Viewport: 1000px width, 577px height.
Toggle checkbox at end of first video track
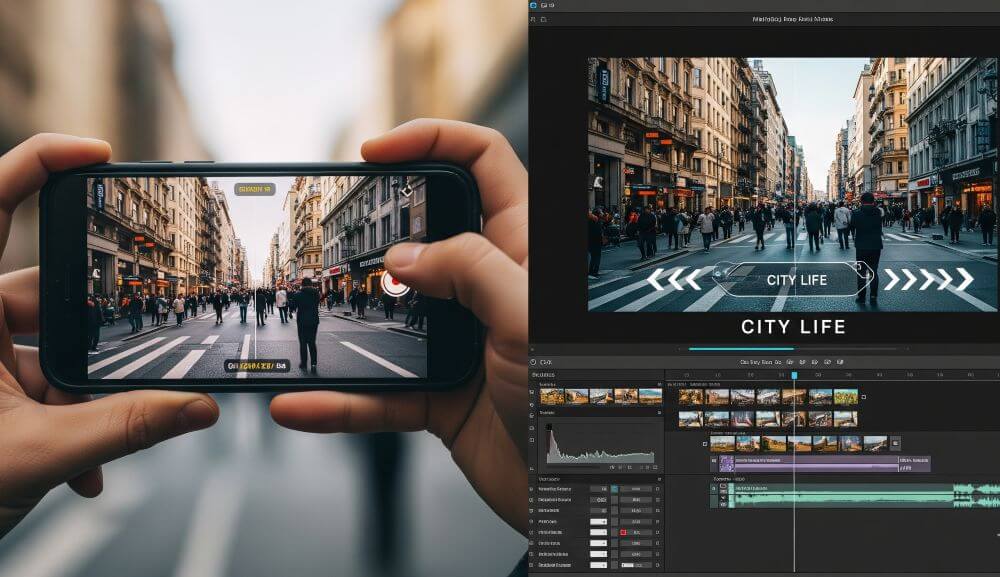(x=865, y=396)
